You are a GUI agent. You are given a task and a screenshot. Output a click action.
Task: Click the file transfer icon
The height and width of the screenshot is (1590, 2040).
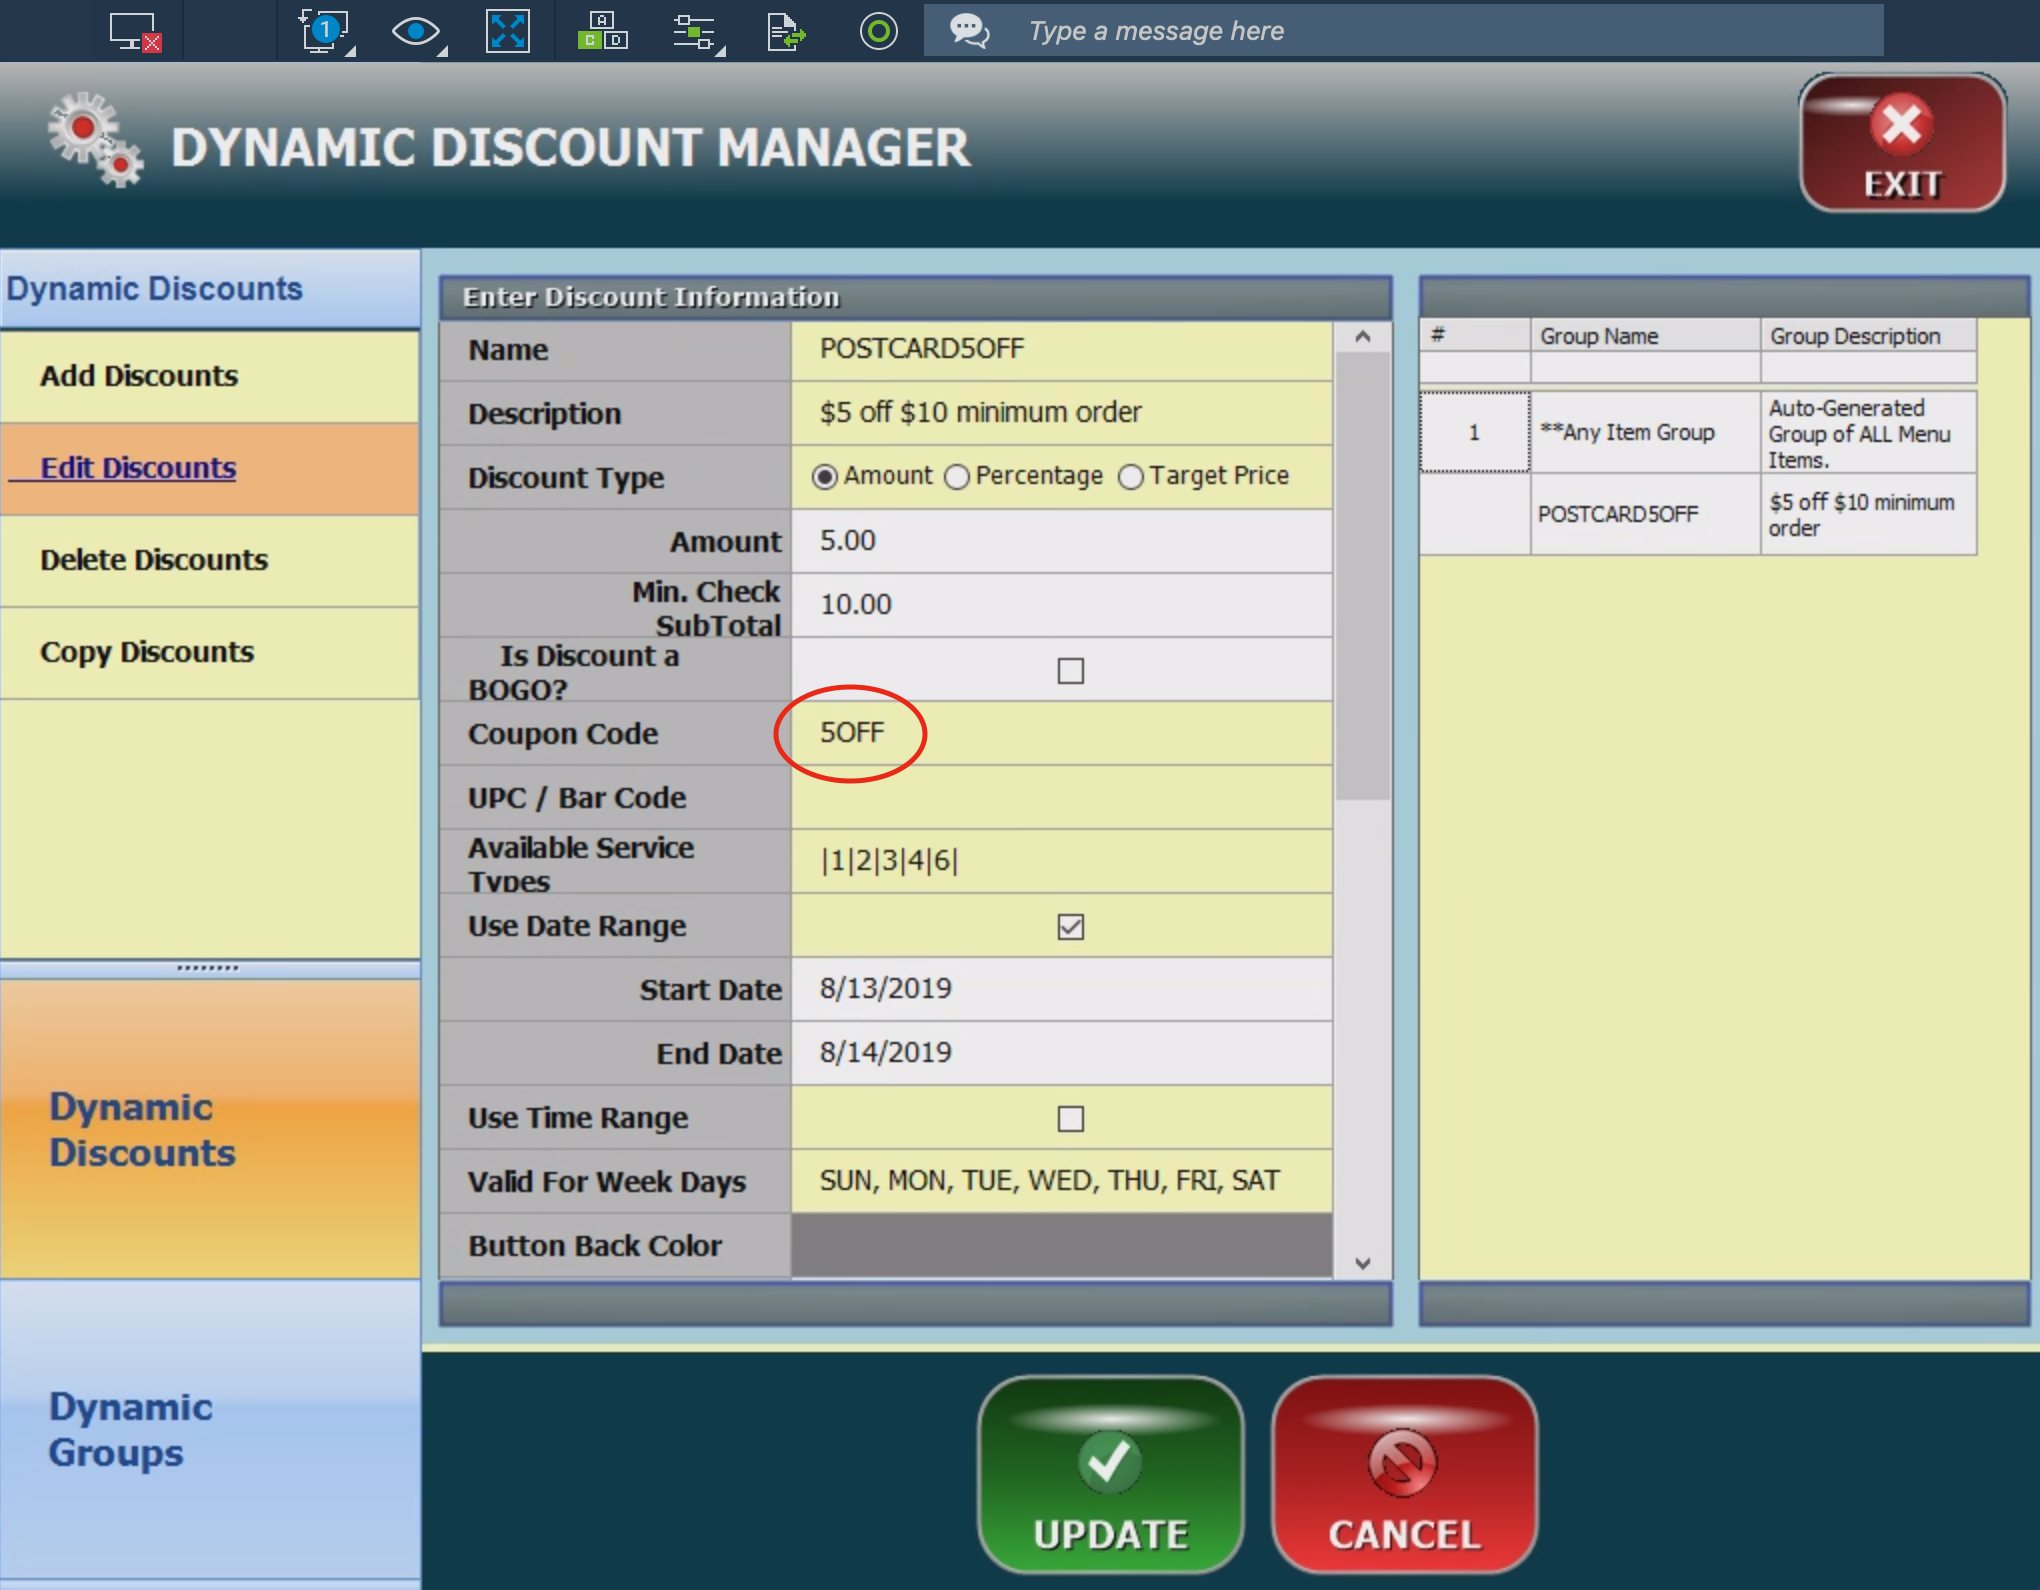tap(786, 31)
